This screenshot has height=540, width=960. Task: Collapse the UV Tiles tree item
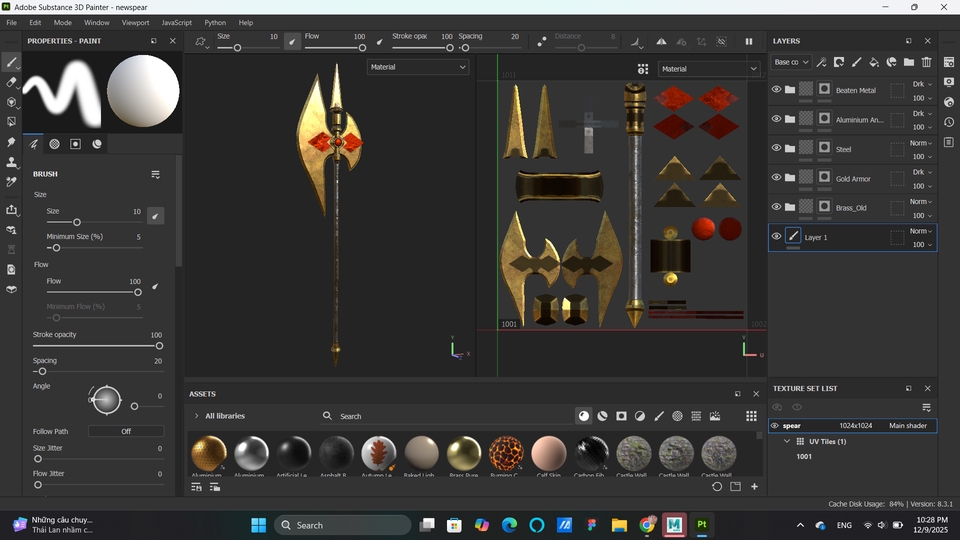tap(787, 441)
